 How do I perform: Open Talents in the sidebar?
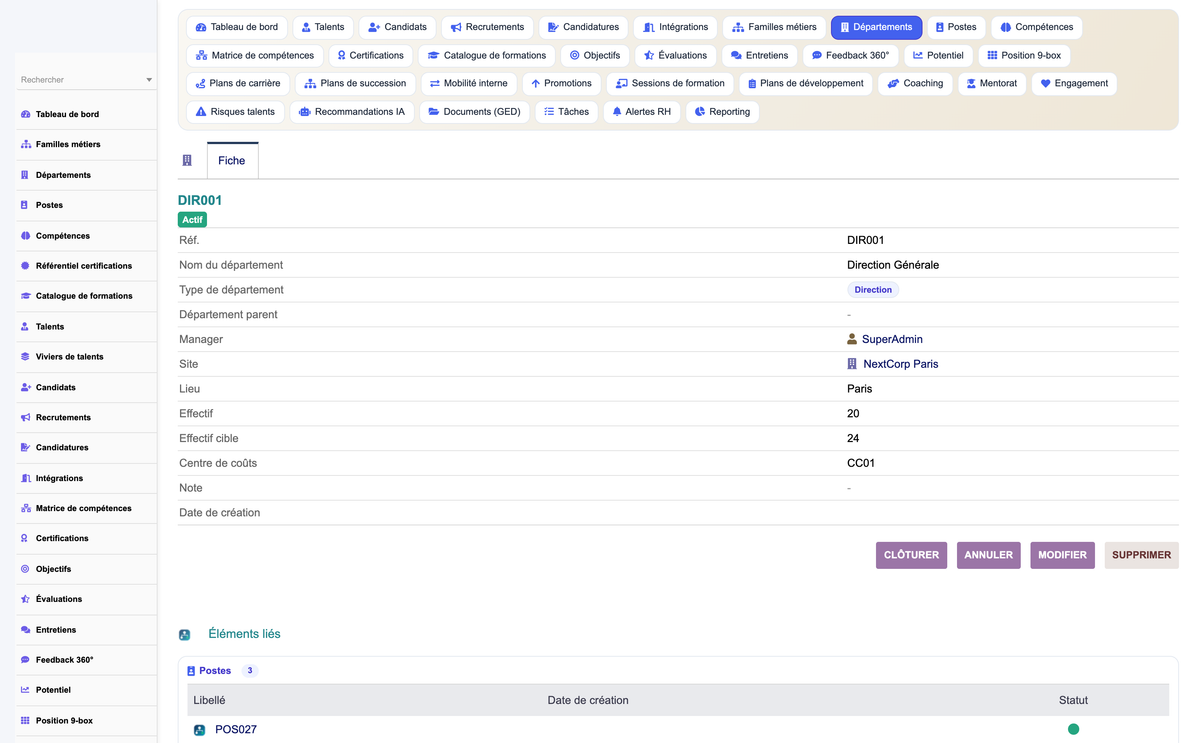[50, 326]
